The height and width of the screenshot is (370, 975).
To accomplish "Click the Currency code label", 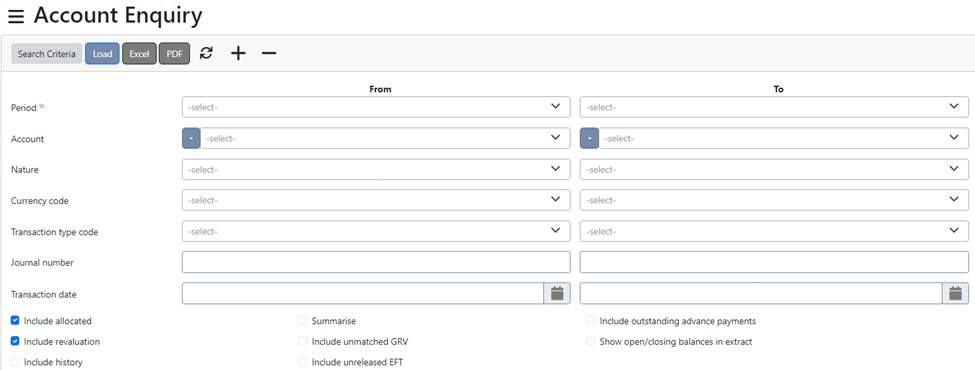I will pos(40,201).
